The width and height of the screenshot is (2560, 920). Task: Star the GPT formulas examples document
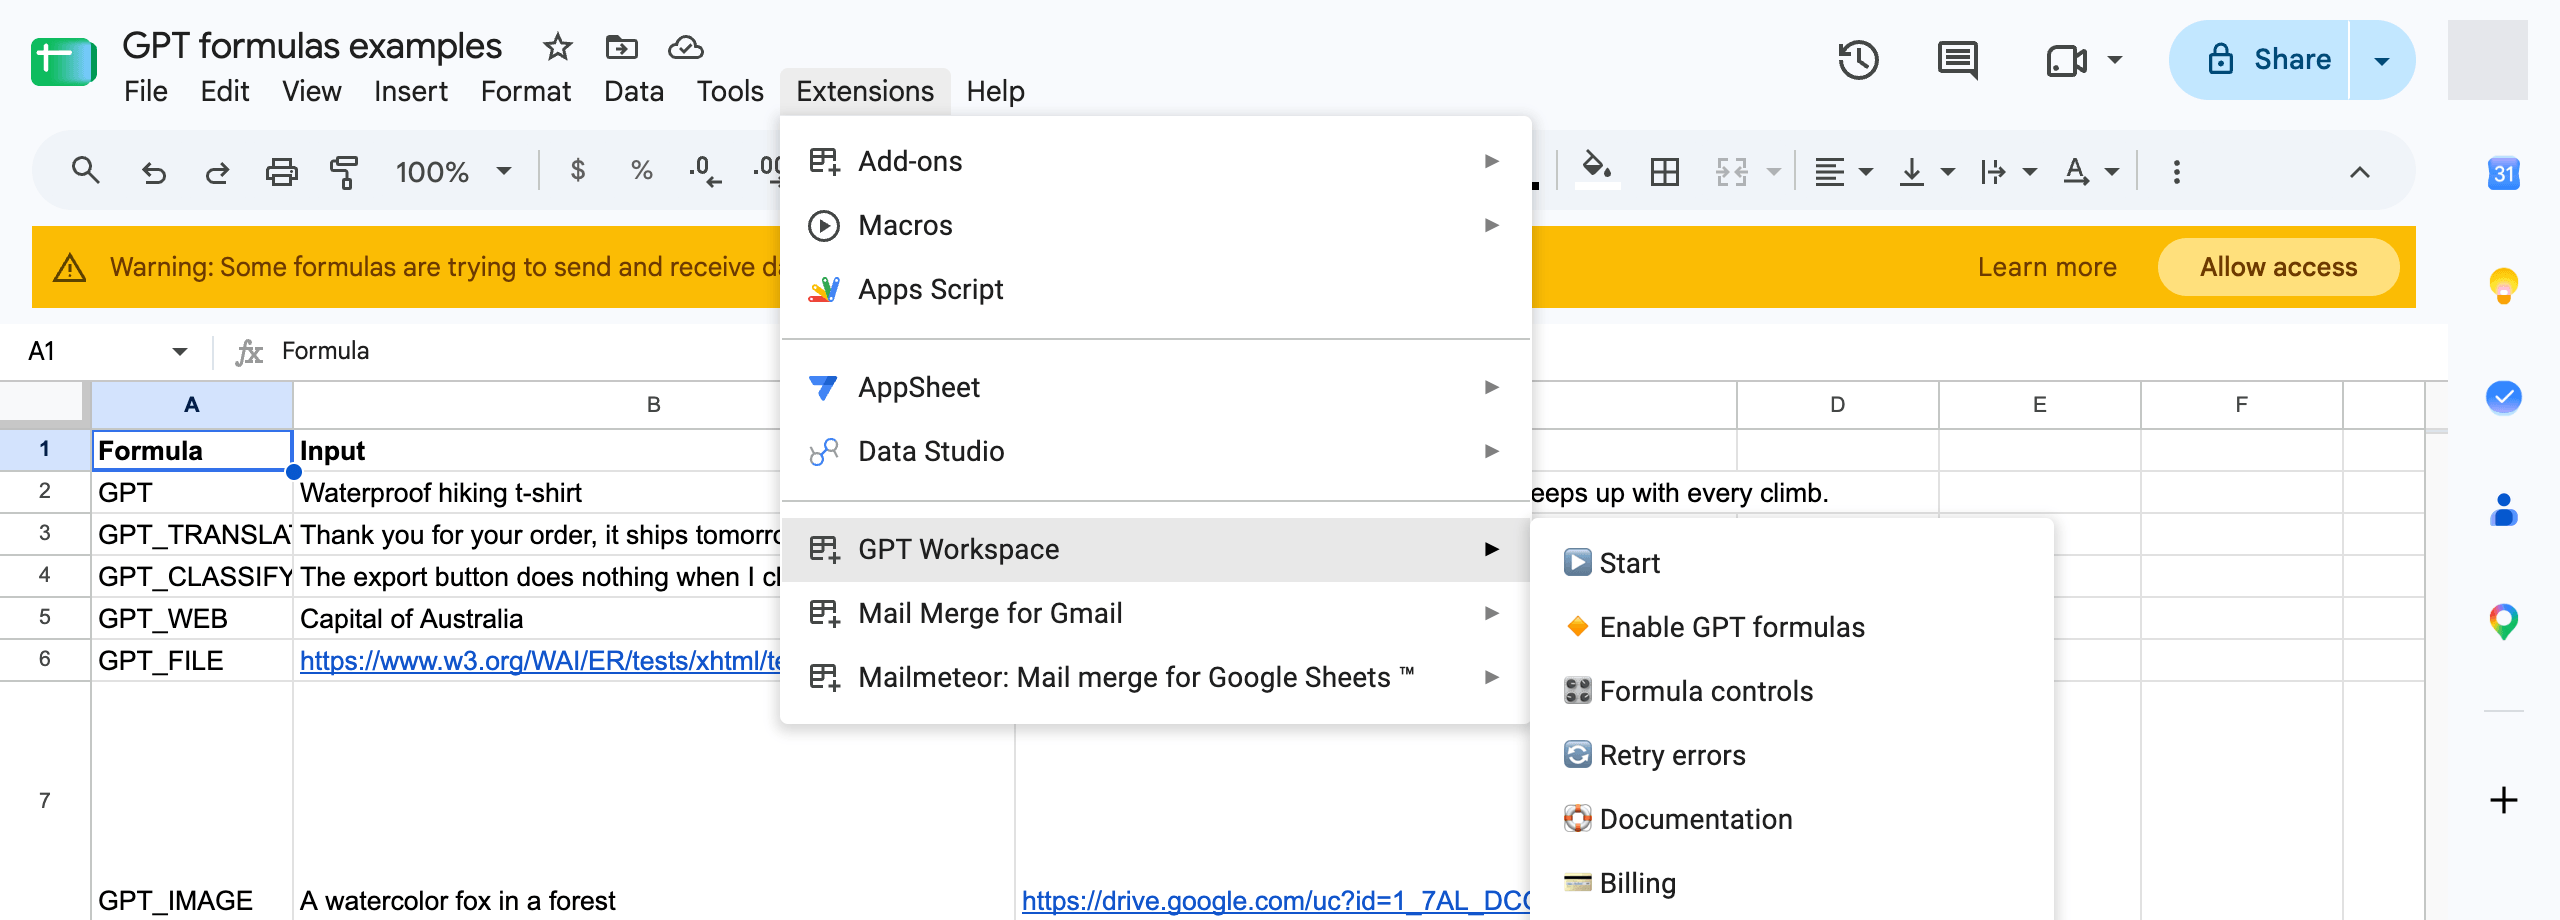[x=557, y=47]
